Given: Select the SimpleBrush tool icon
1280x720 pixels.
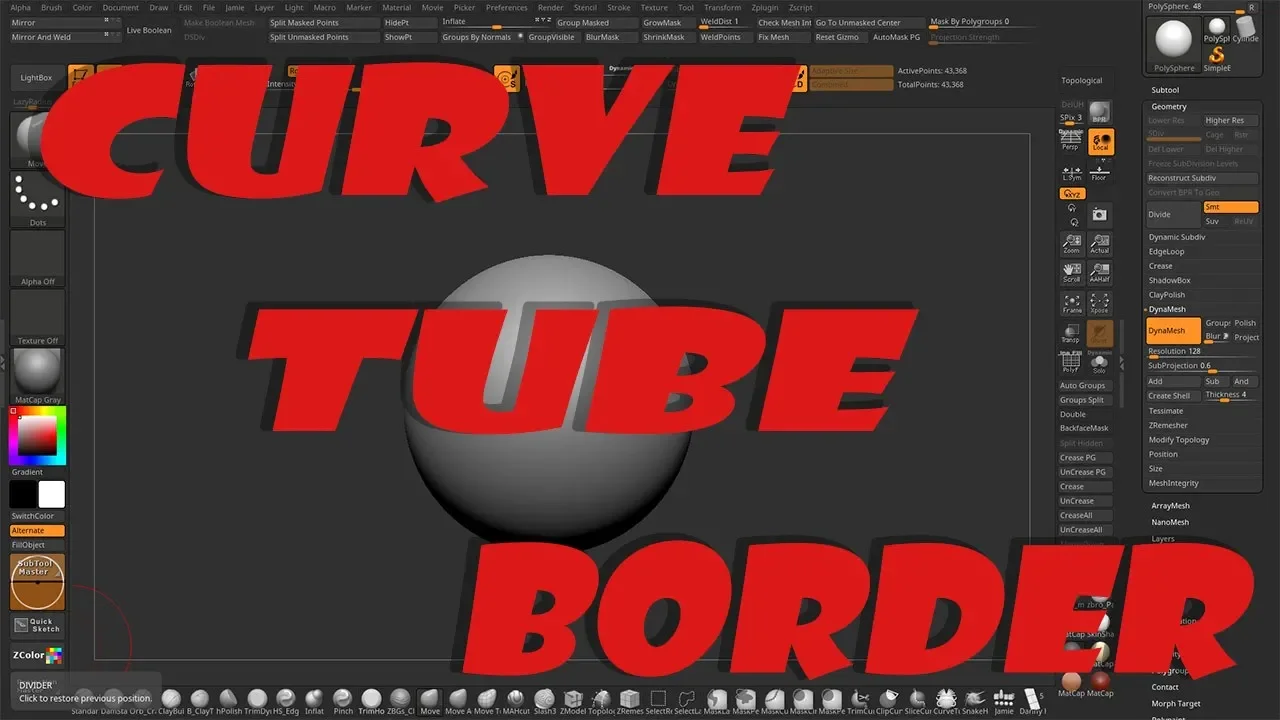Looking at the screenshot, I should tap(1217, 58).
